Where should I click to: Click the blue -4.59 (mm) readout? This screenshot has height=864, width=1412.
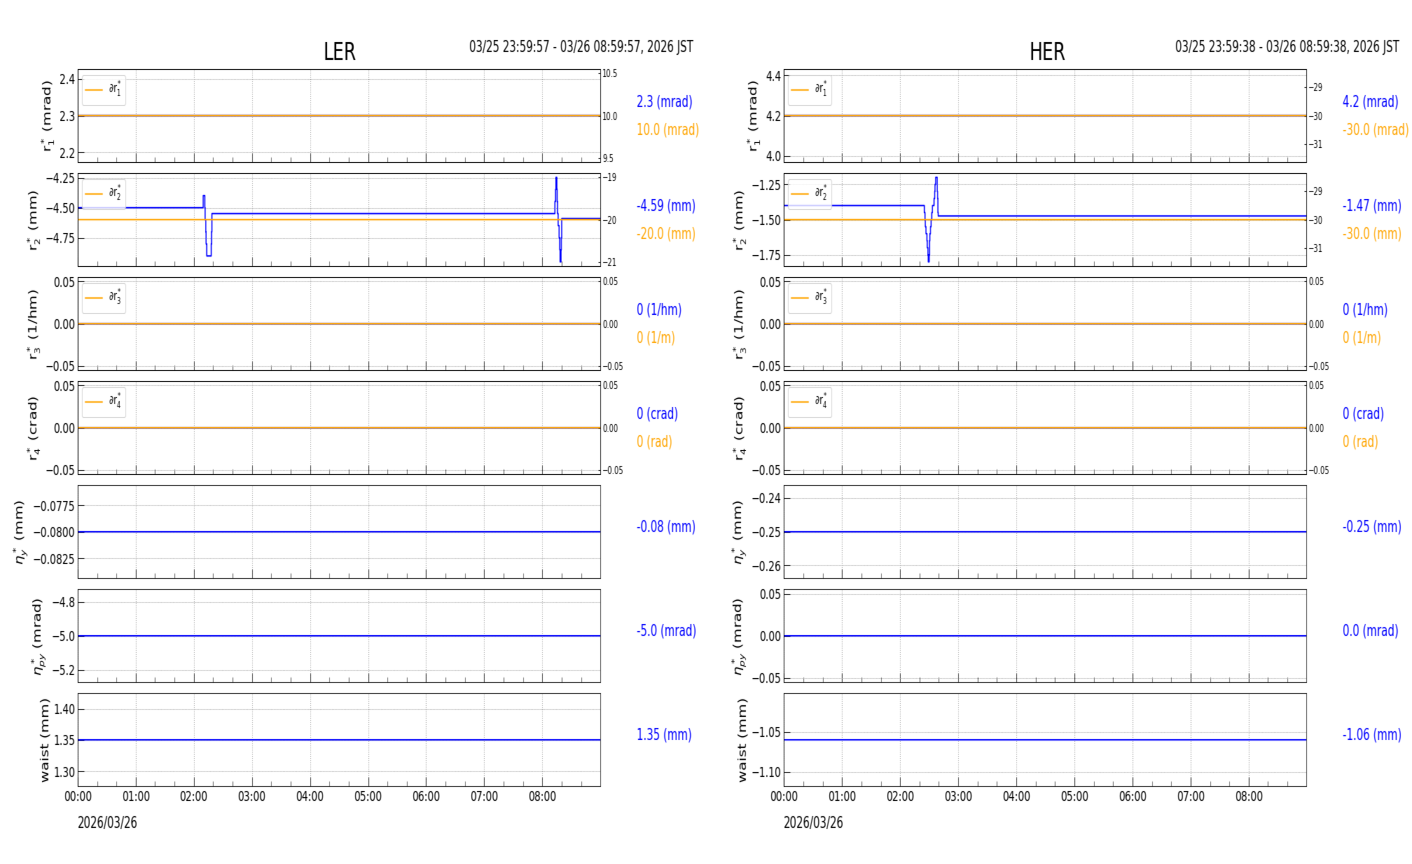coord(666,206)
